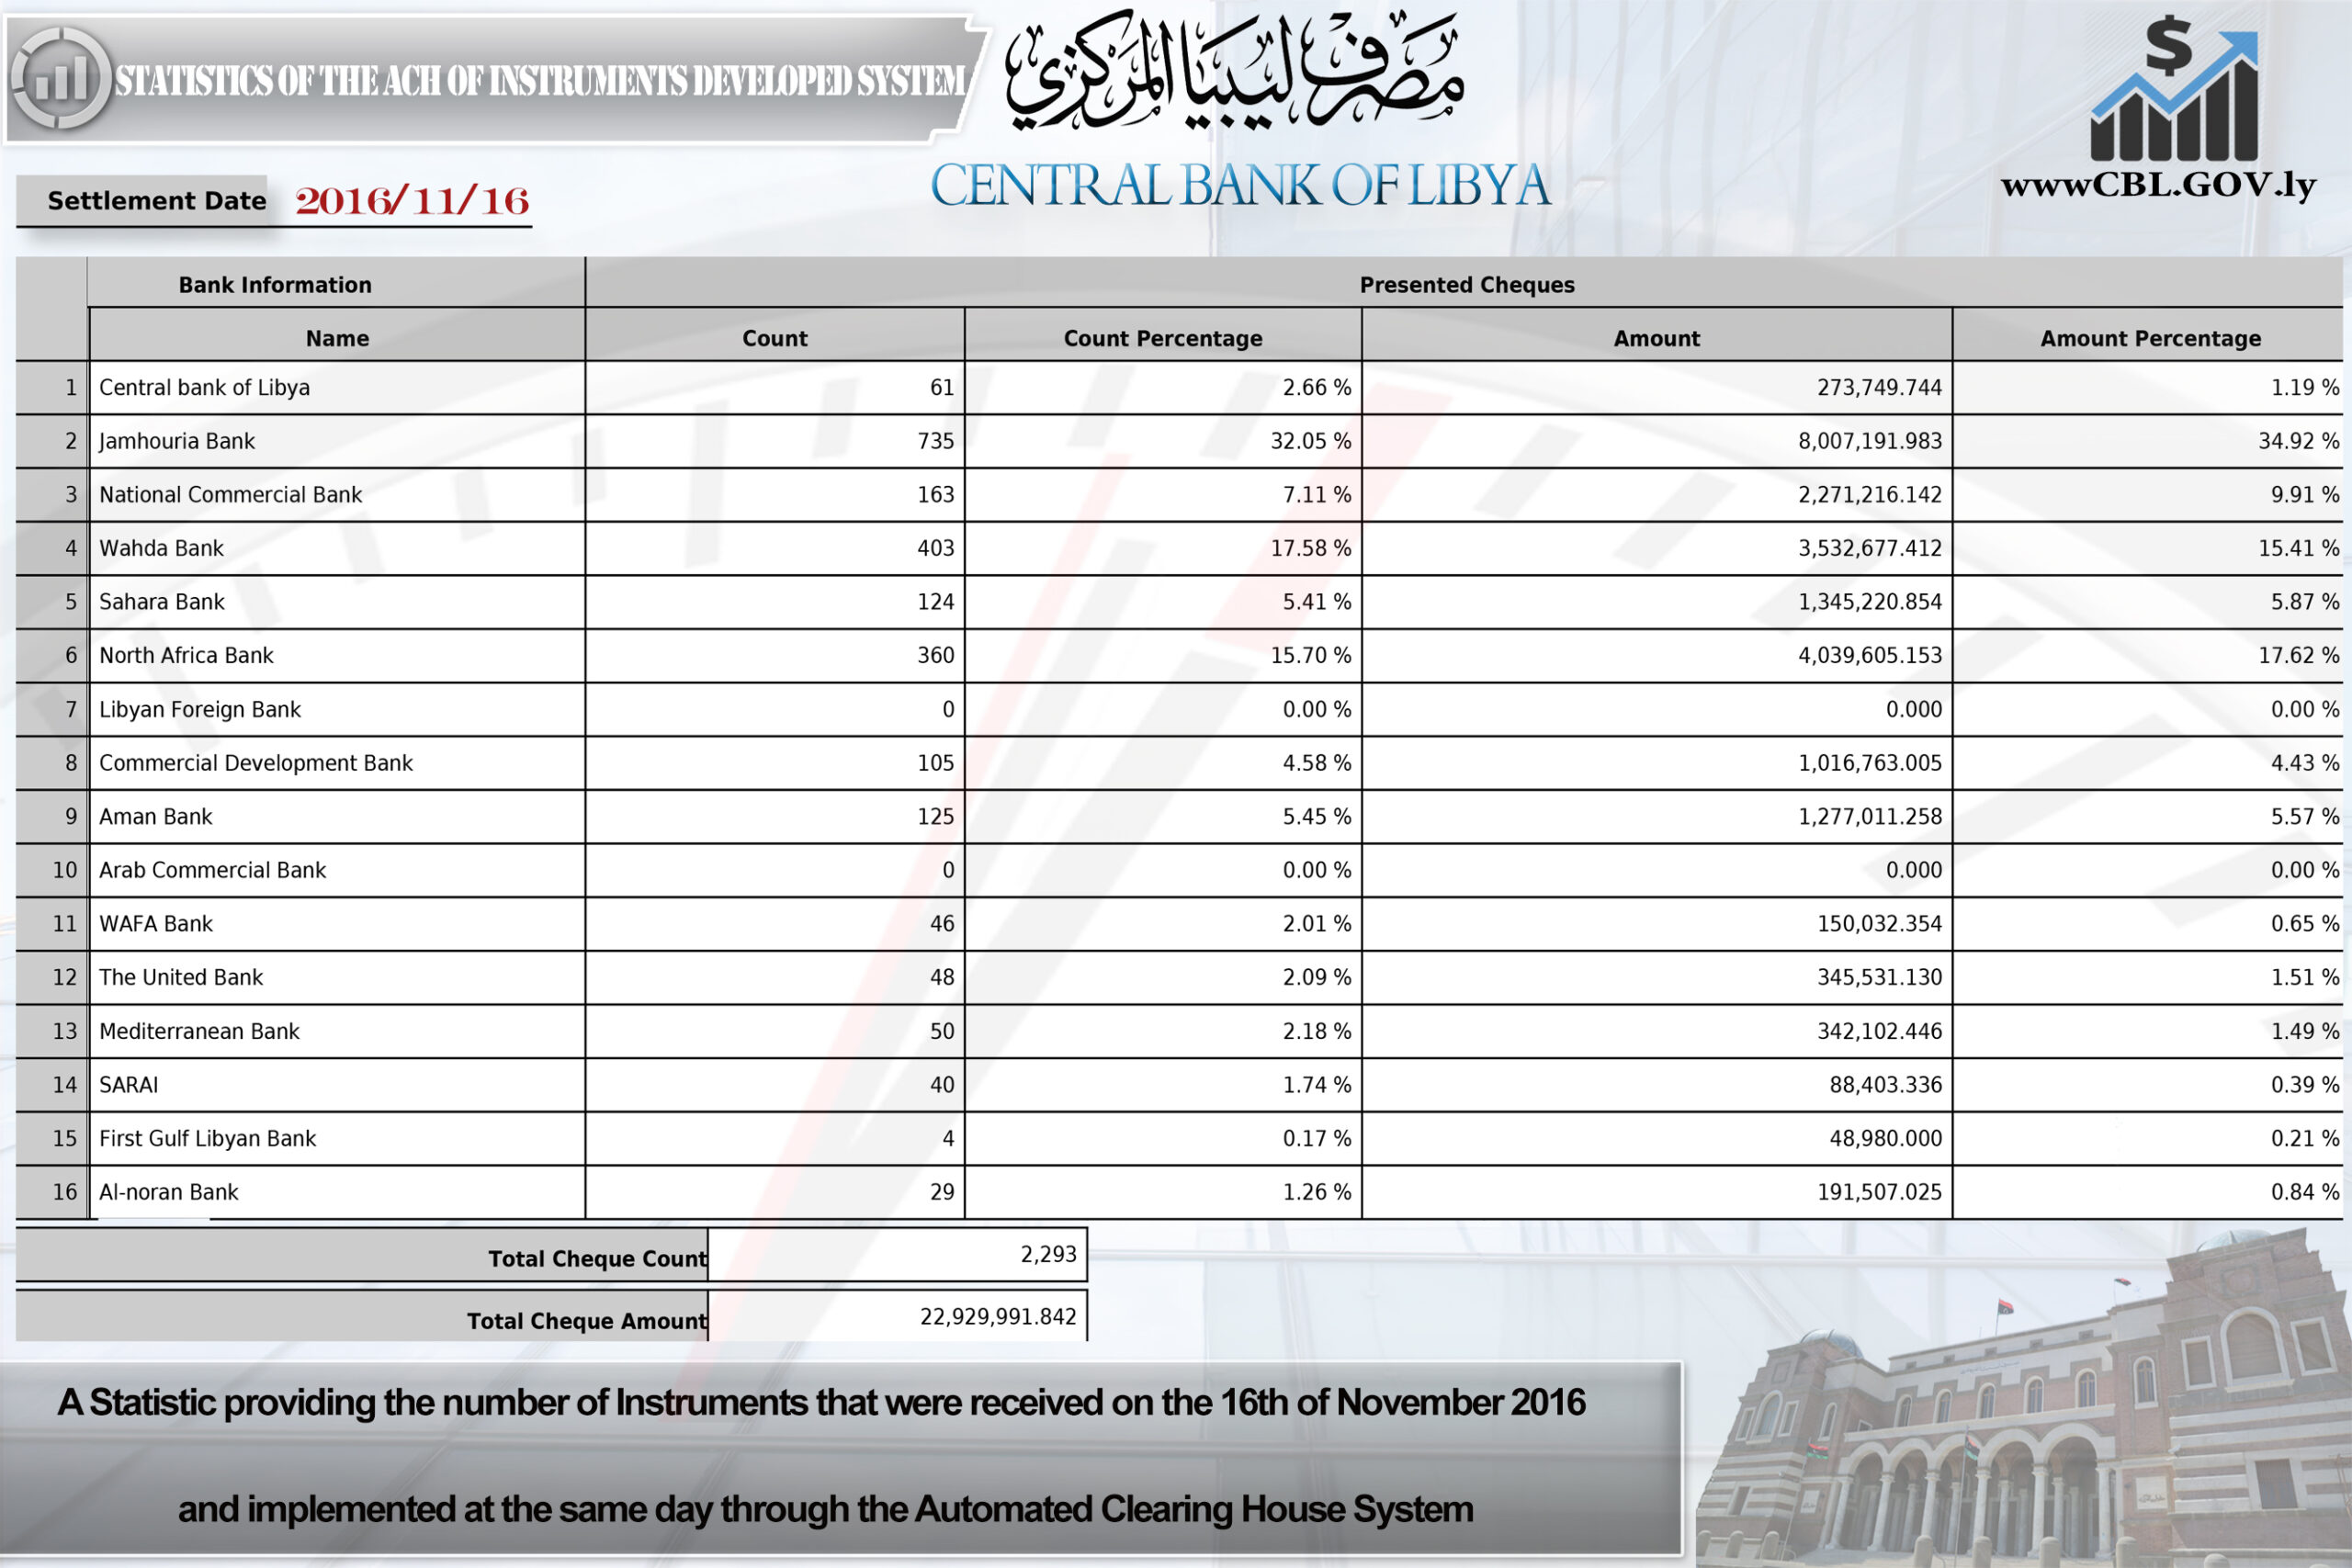Click total cheque count value 2,293

(x=1048, y=1255)
